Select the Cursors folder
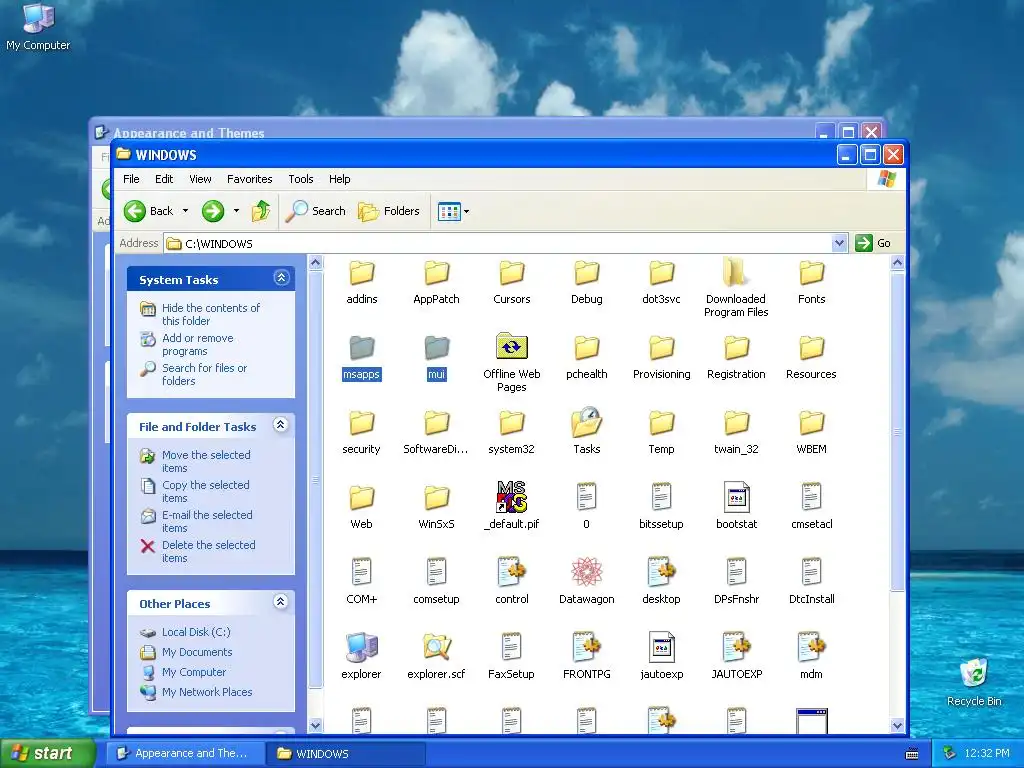The width and height of the screenshot is (1024, 768). [511, 282]
